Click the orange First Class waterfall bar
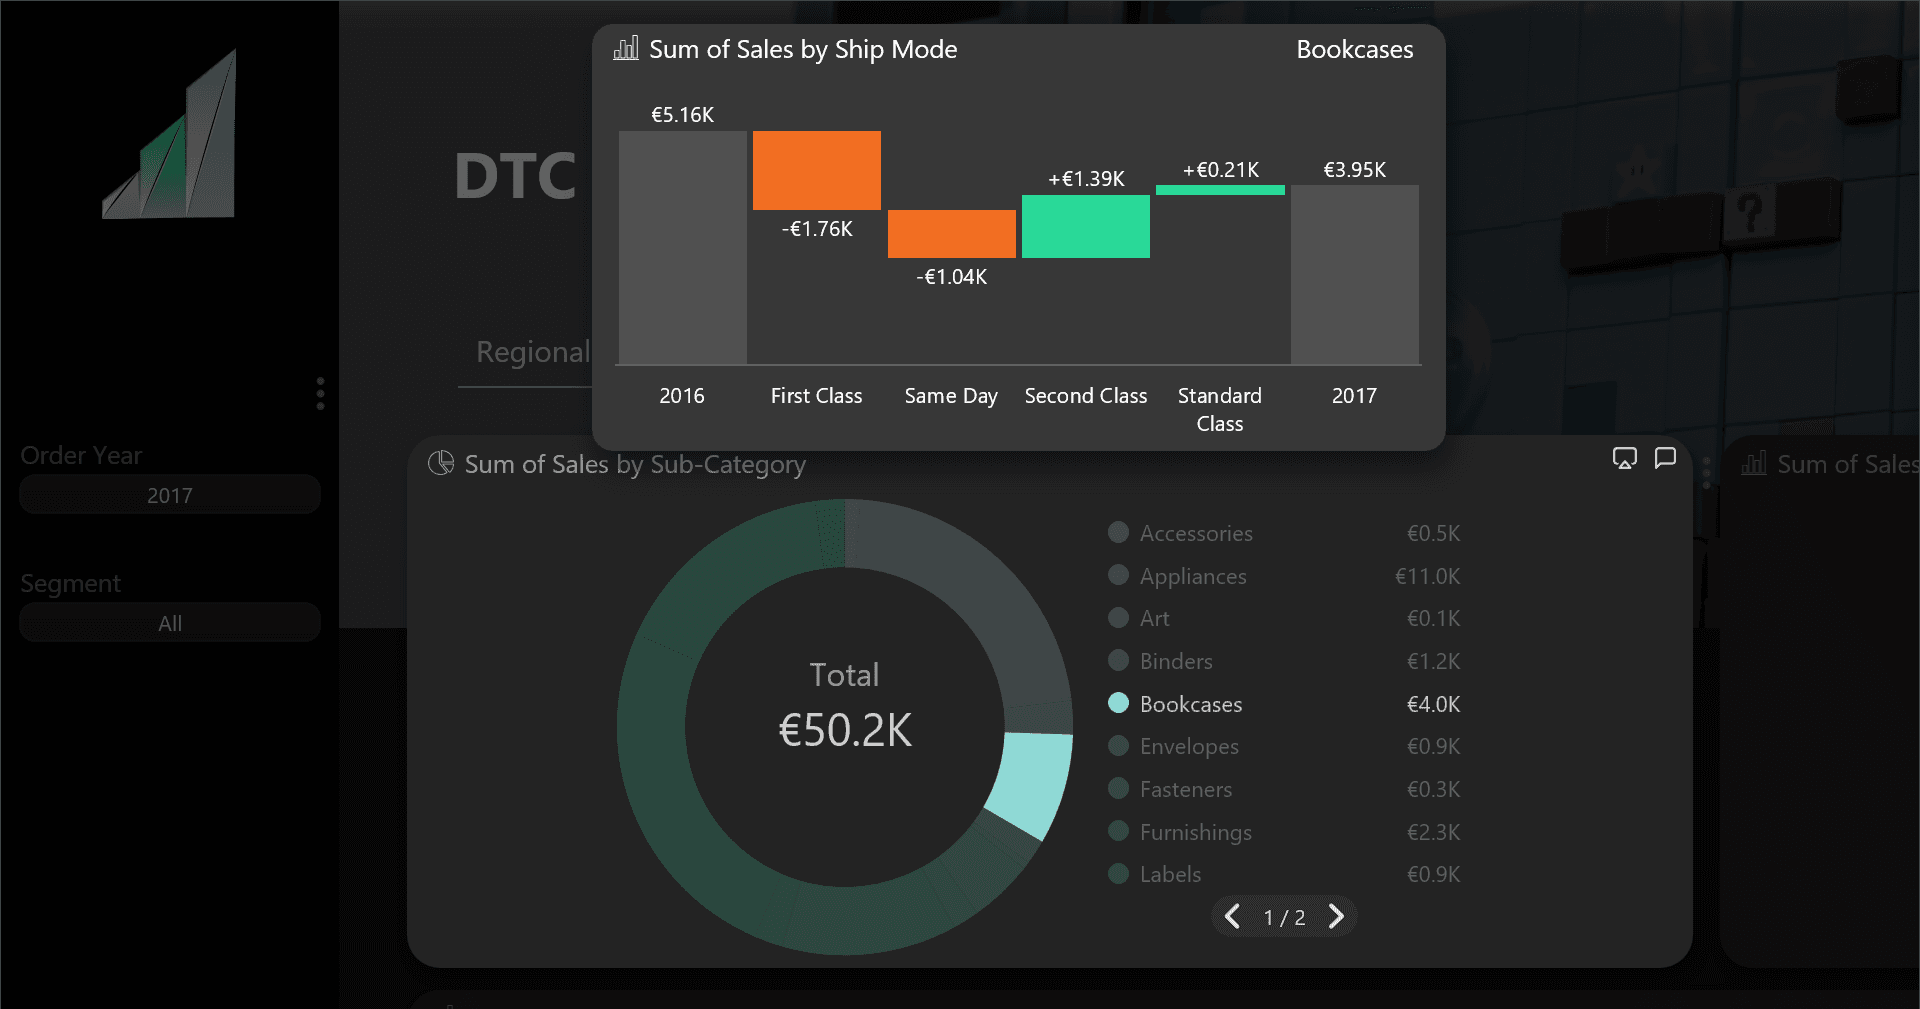Screen dimensions: 1920x1009 click(x=816, y=170)
